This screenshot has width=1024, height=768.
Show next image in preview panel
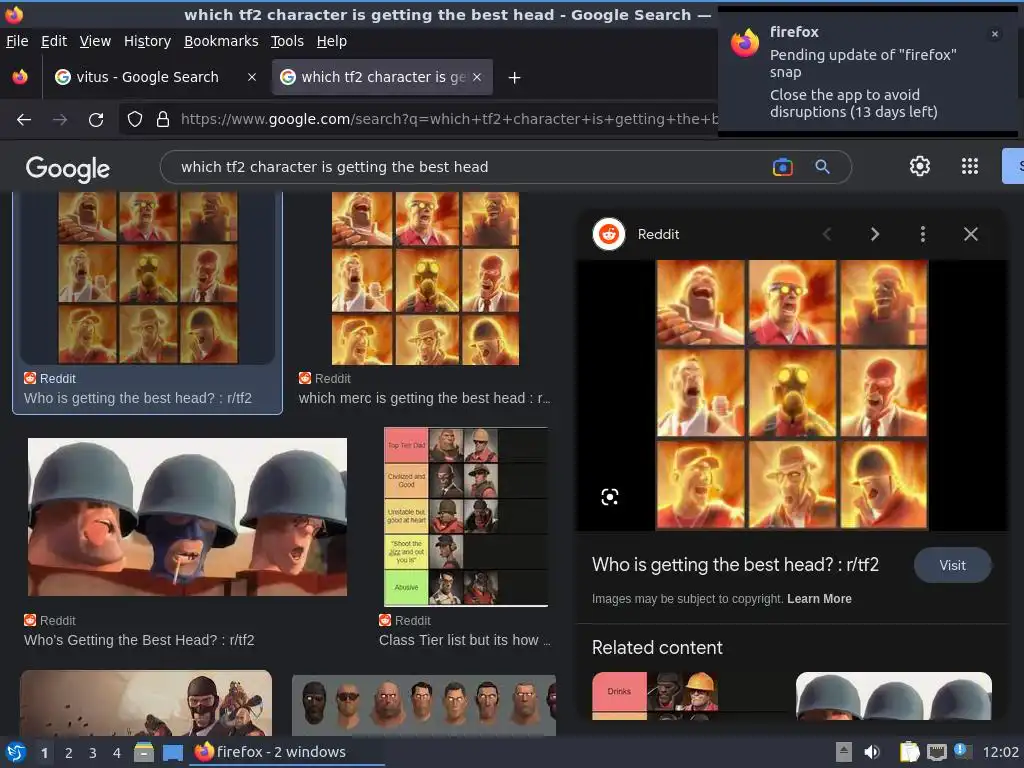pos(874,234)
